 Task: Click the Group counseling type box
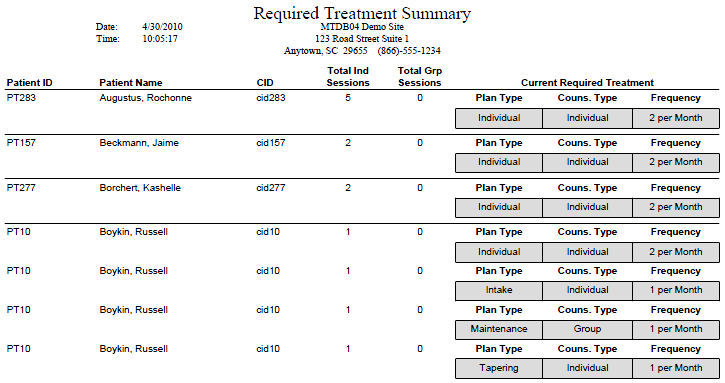(x=587, y=329)
